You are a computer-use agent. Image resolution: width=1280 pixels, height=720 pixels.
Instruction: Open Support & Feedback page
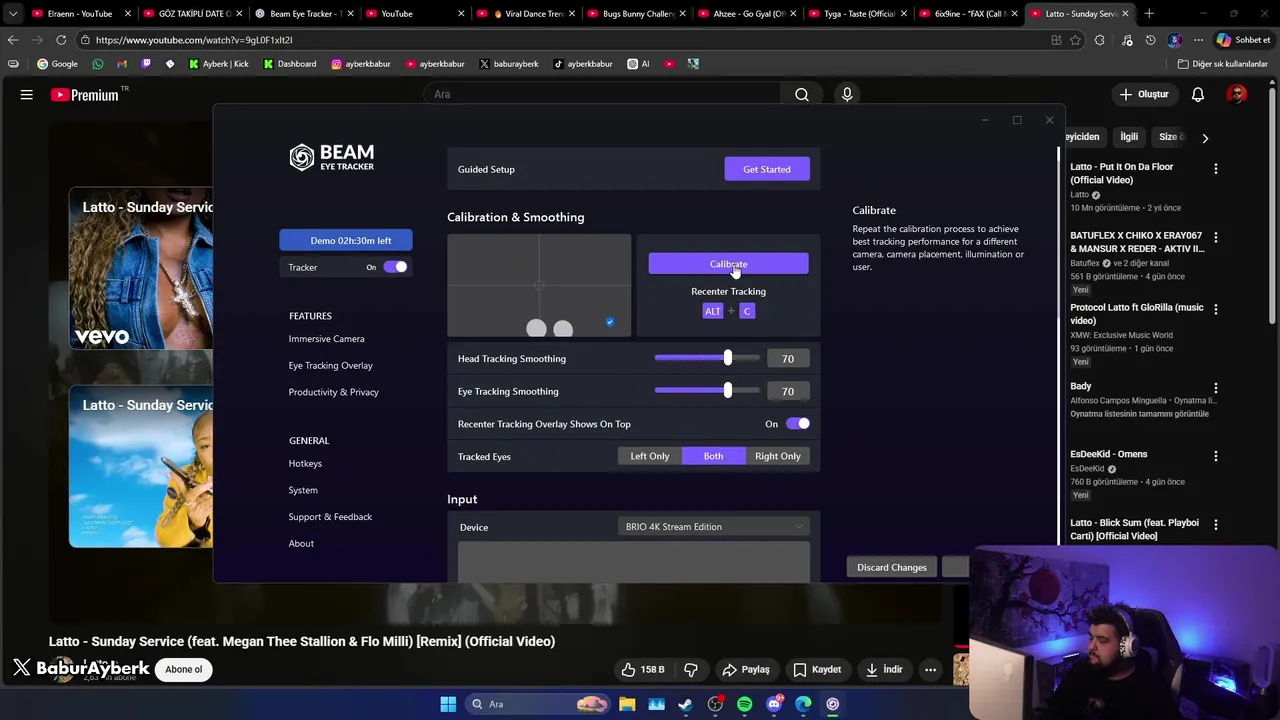coord(330,517)
